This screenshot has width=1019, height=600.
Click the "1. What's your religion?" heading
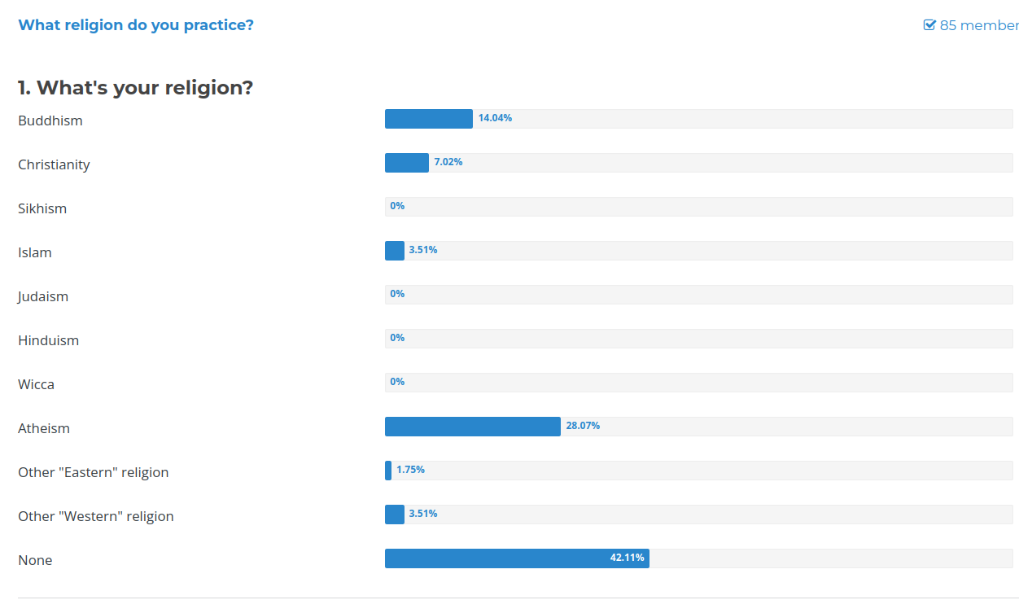(x=135, y=88)
